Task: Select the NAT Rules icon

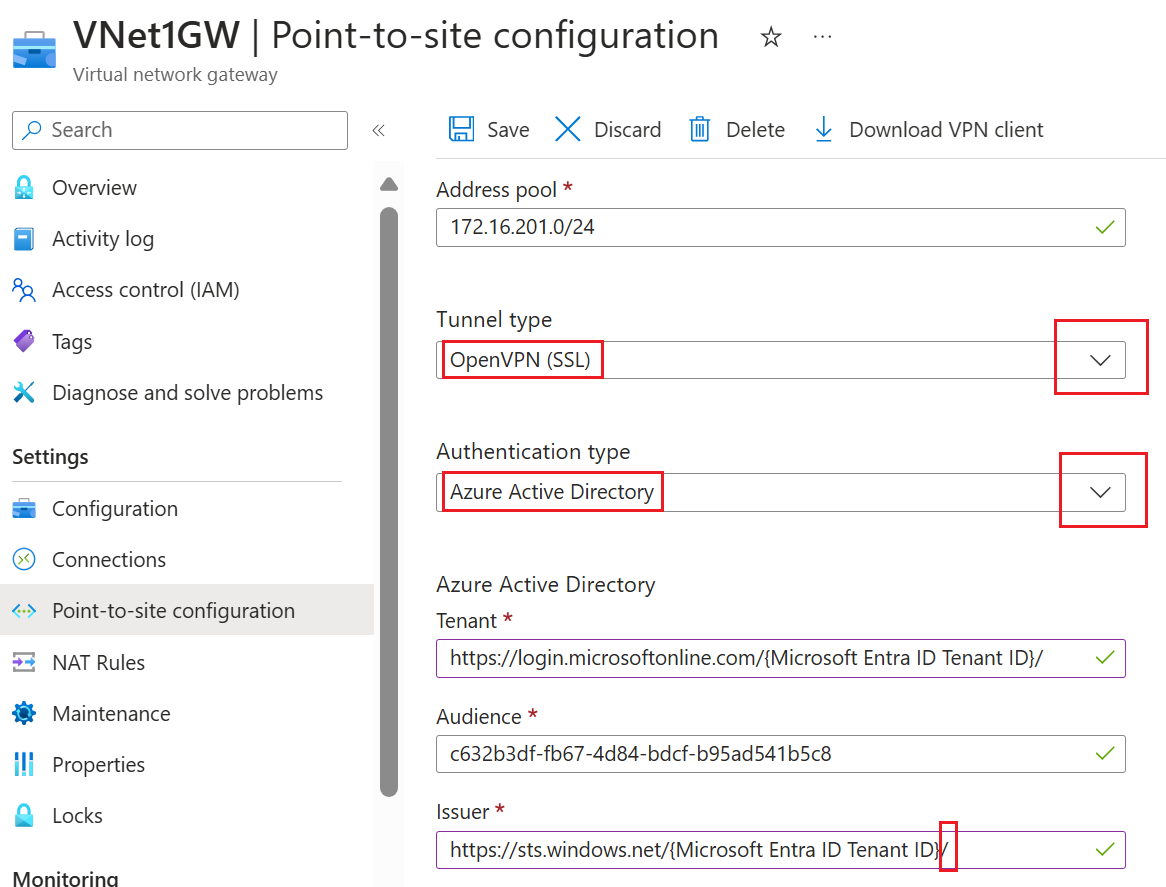Action: click(24, 662)
